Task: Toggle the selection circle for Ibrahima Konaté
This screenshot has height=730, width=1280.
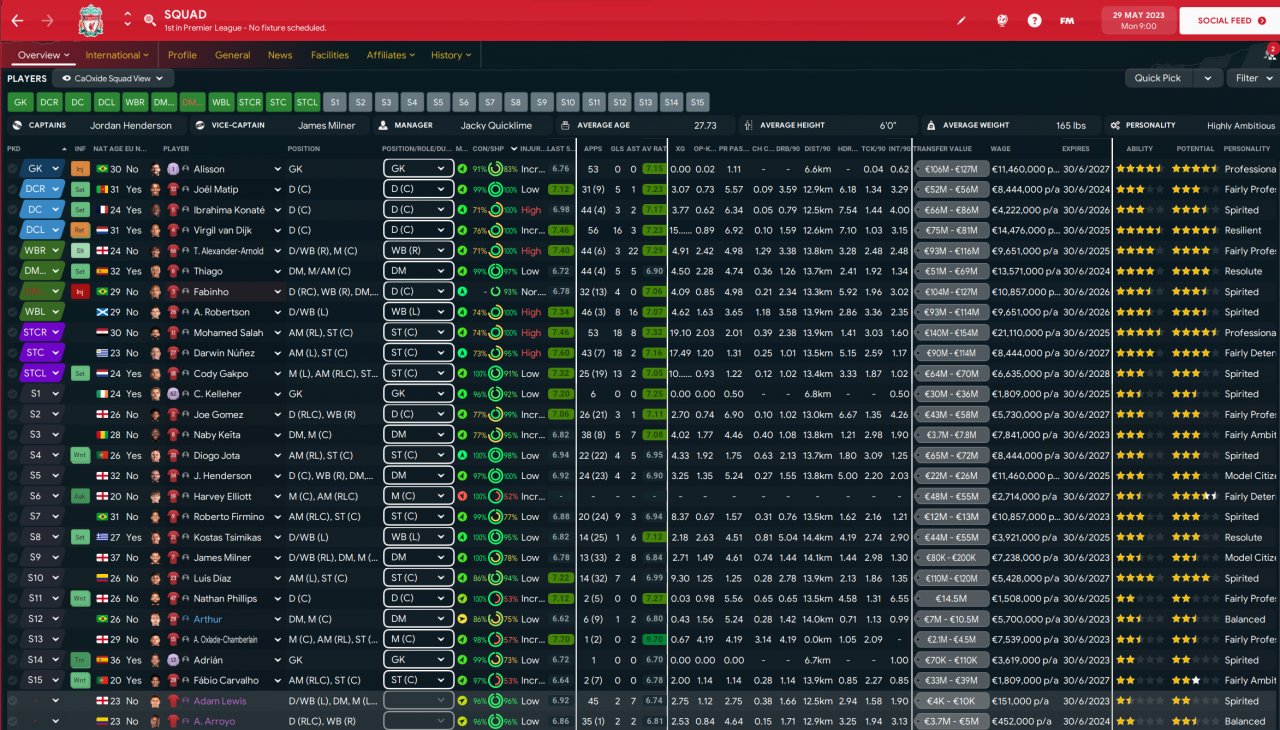Action: (x=13, y=210)
